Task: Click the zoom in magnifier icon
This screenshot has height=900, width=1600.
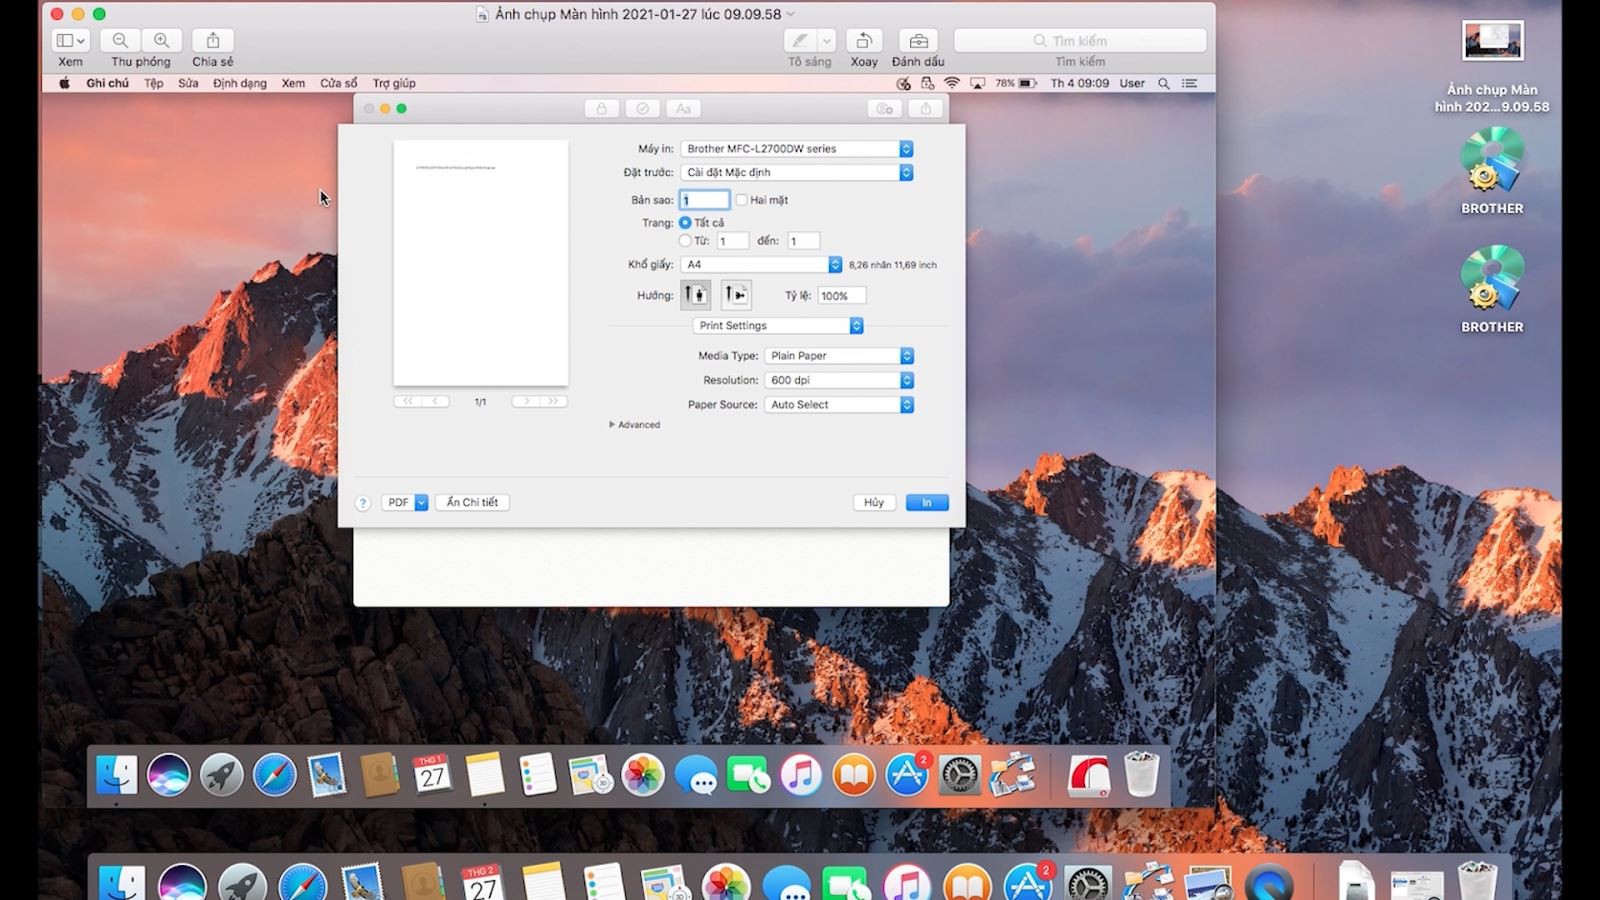Action: pyautogui.click(x=161, y=41)
